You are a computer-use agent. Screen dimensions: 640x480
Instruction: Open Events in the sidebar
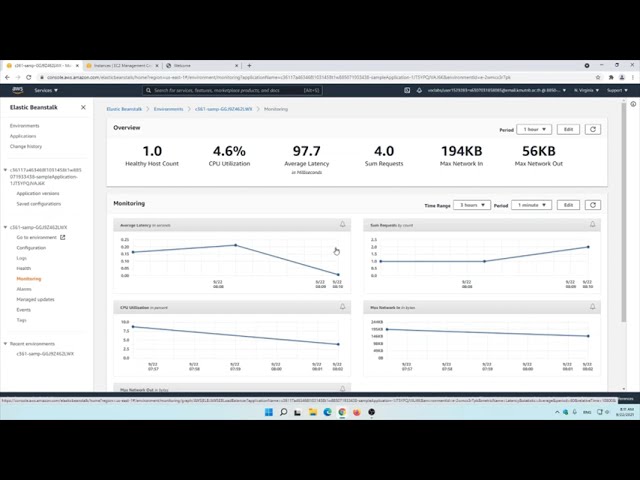coord(23,310)
